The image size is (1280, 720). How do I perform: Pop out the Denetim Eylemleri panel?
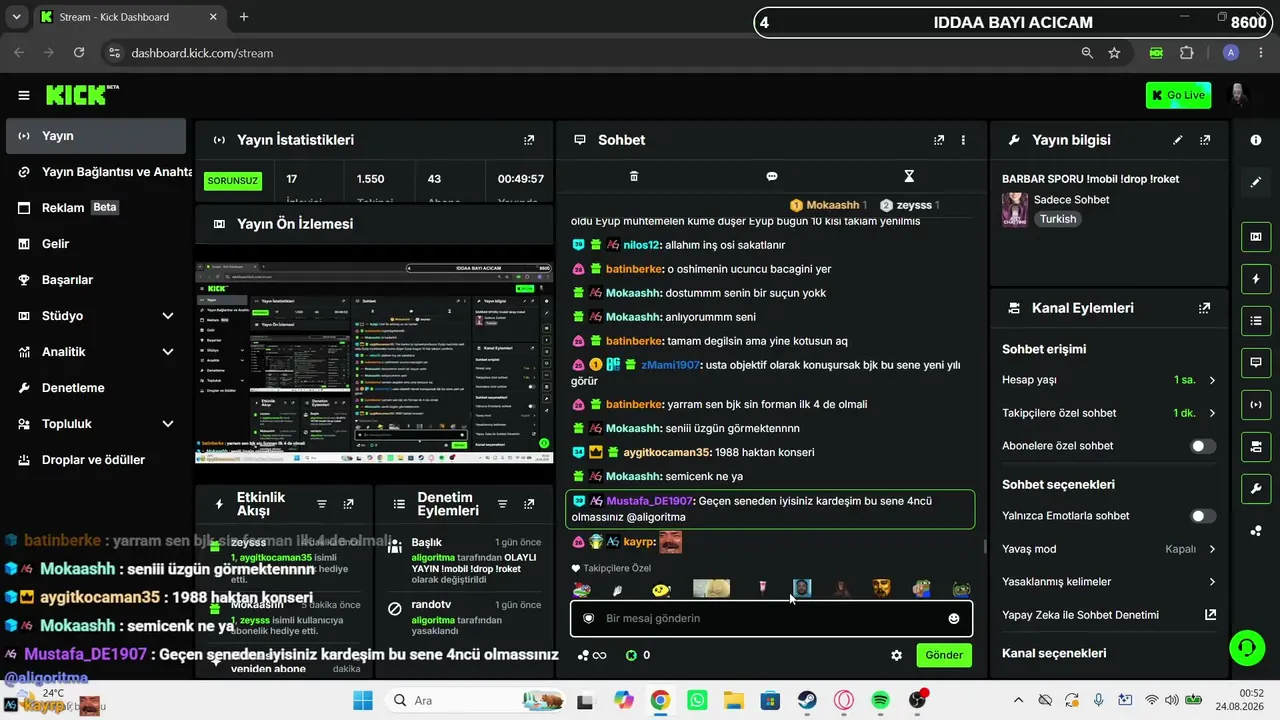coord(529,504)
